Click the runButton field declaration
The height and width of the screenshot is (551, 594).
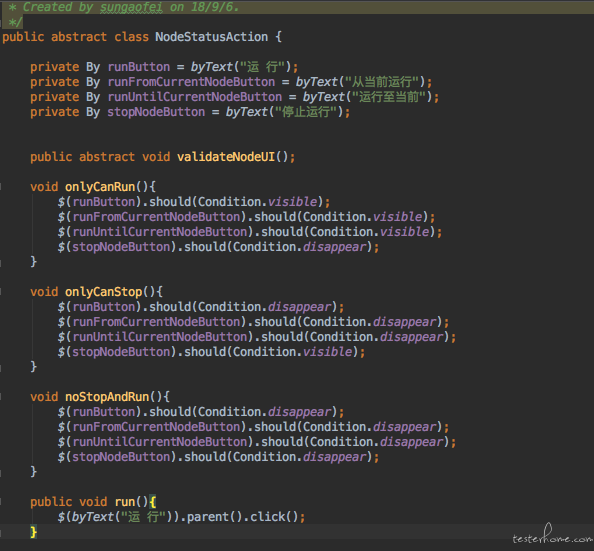pyautogui.click(x=139, y=67)
